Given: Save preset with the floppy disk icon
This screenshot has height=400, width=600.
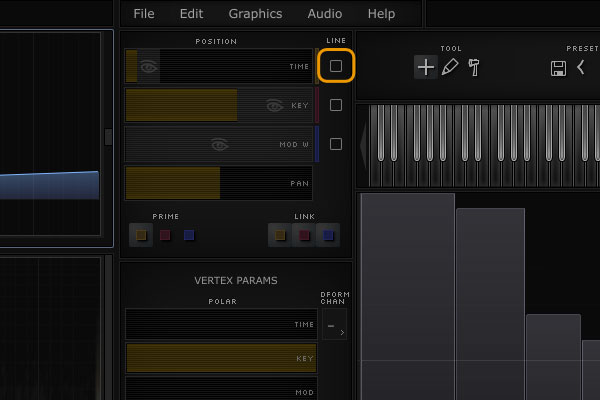Looking at the screenshot, I should pyautogui.click(x=558, y=68).
